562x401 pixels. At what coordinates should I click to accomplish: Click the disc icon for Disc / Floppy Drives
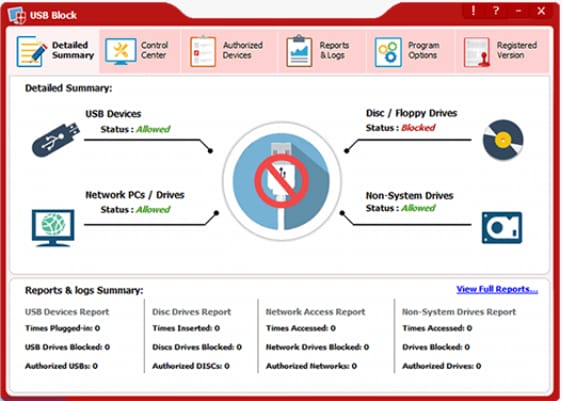tap(503, 140)
